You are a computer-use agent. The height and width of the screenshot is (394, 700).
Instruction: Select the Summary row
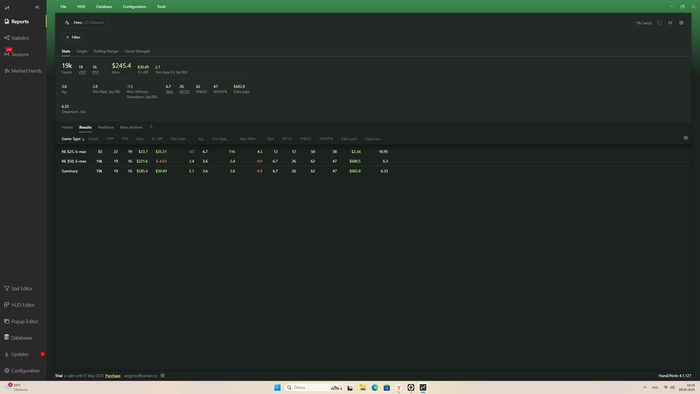point(373,171)
